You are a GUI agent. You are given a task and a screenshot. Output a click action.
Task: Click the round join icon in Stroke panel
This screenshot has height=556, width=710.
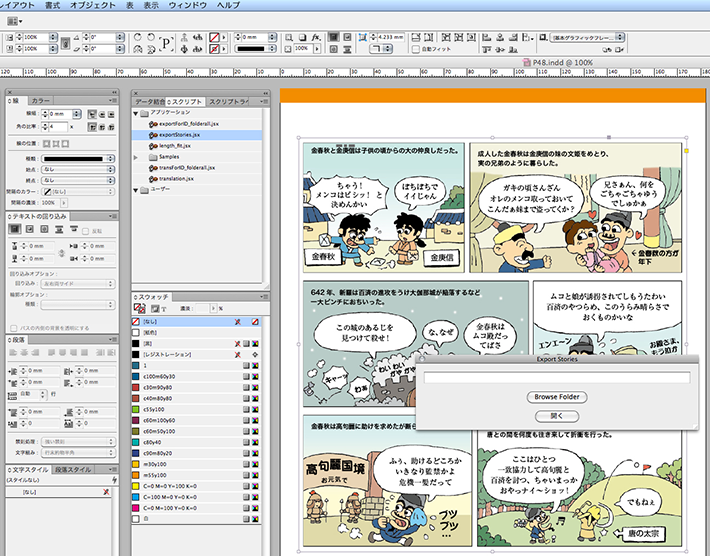pyautogui.click(x=102, y=127)
